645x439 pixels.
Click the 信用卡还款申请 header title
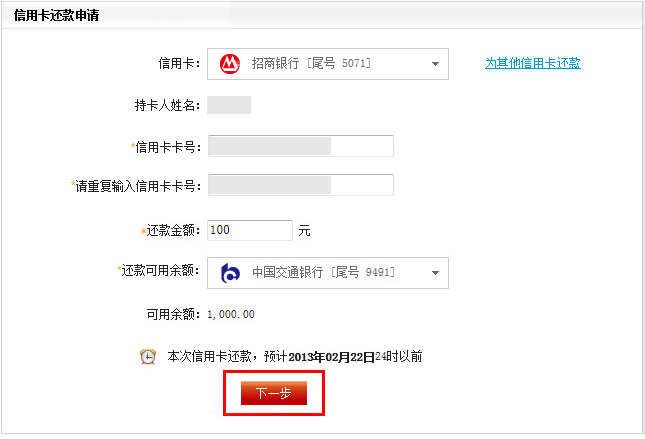click(x=56, y=15)
